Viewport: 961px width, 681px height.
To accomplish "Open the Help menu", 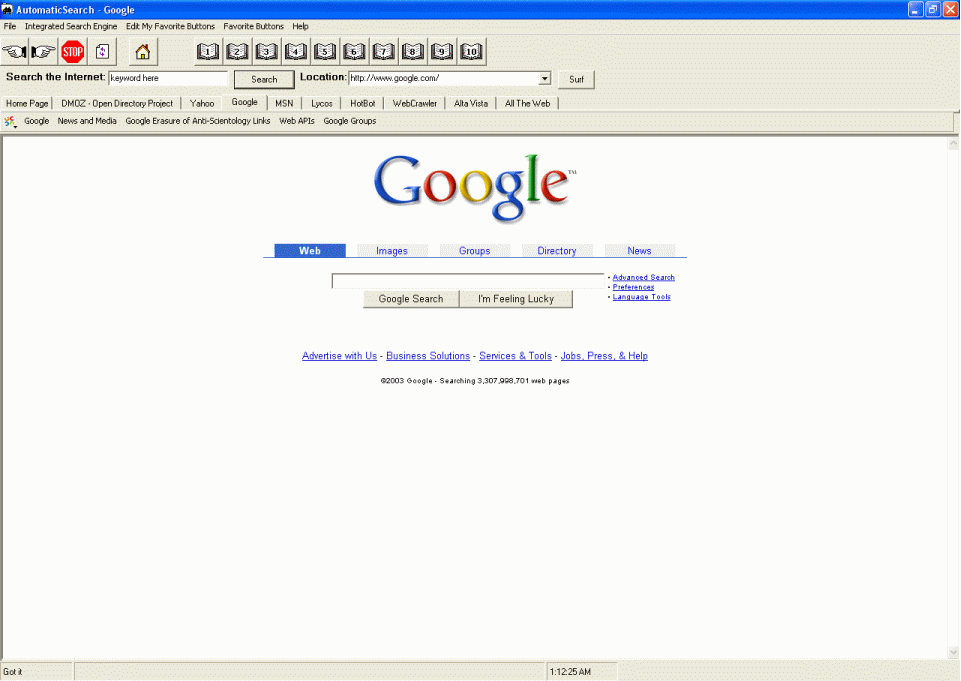I will pyautogui.click(x=300, y=26).
